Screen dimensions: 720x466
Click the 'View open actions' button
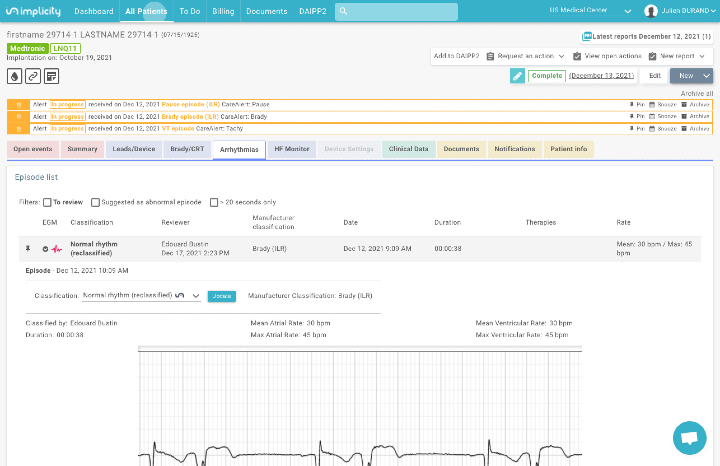[x=606, y=56]
